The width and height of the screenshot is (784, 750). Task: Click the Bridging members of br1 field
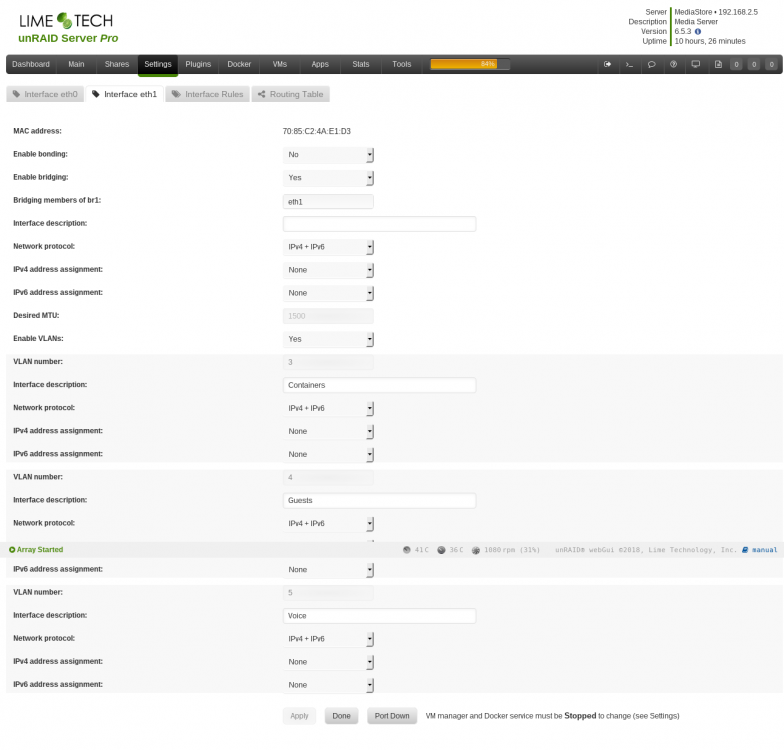(x=328, y=202)
